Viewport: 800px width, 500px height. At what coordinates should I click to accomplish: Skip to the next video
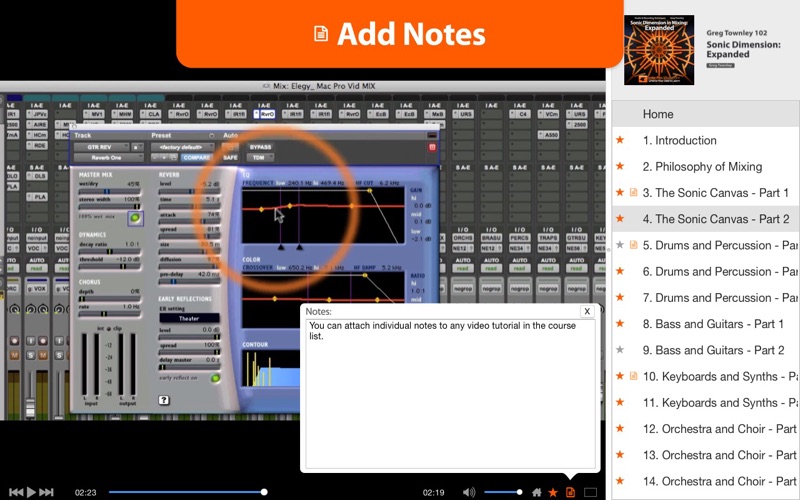tap(46, 492)
